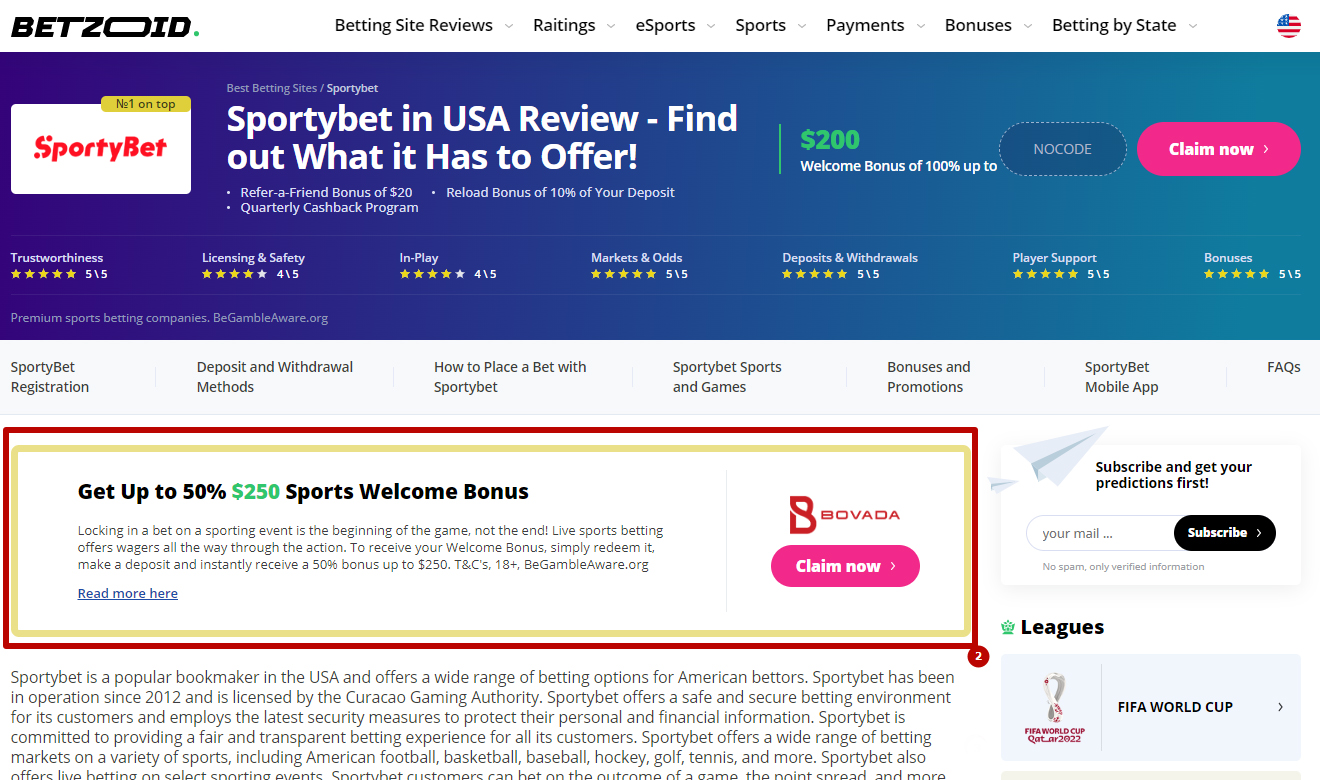Open the US flag language selector

(1288, 26)
